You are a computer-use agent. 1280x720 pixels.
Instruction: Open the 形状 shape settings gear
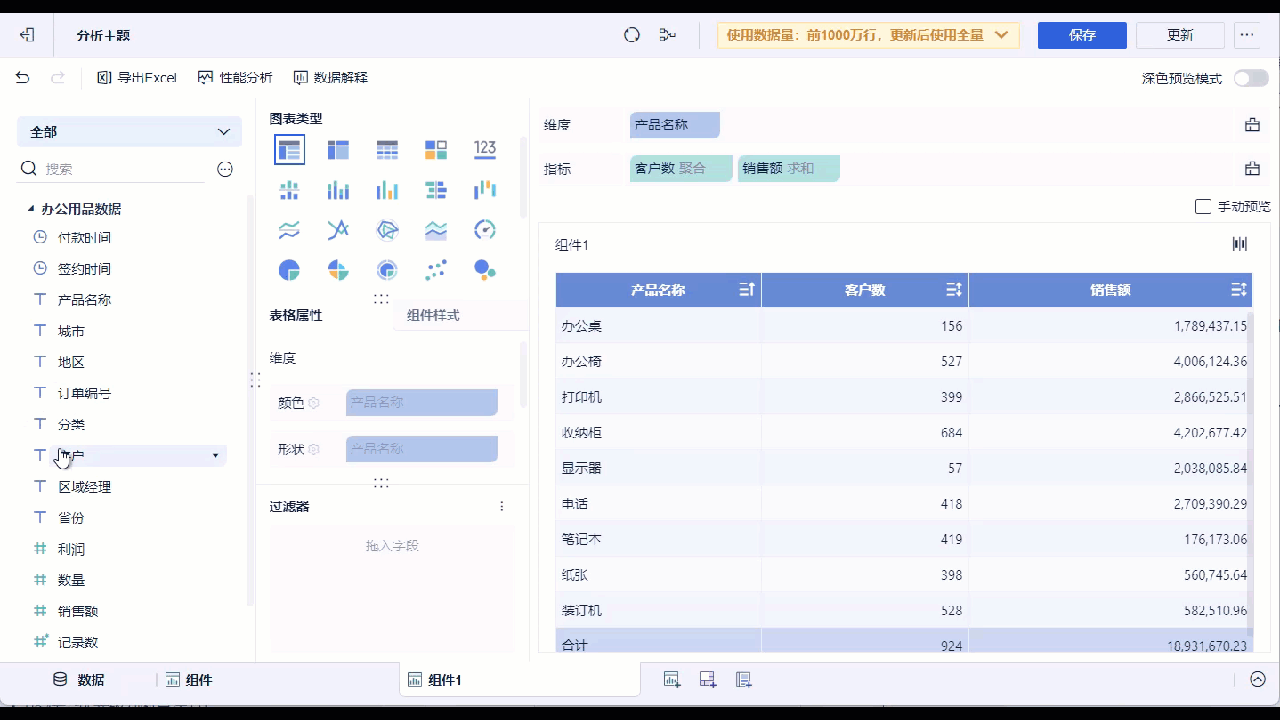tap(313, 449)
